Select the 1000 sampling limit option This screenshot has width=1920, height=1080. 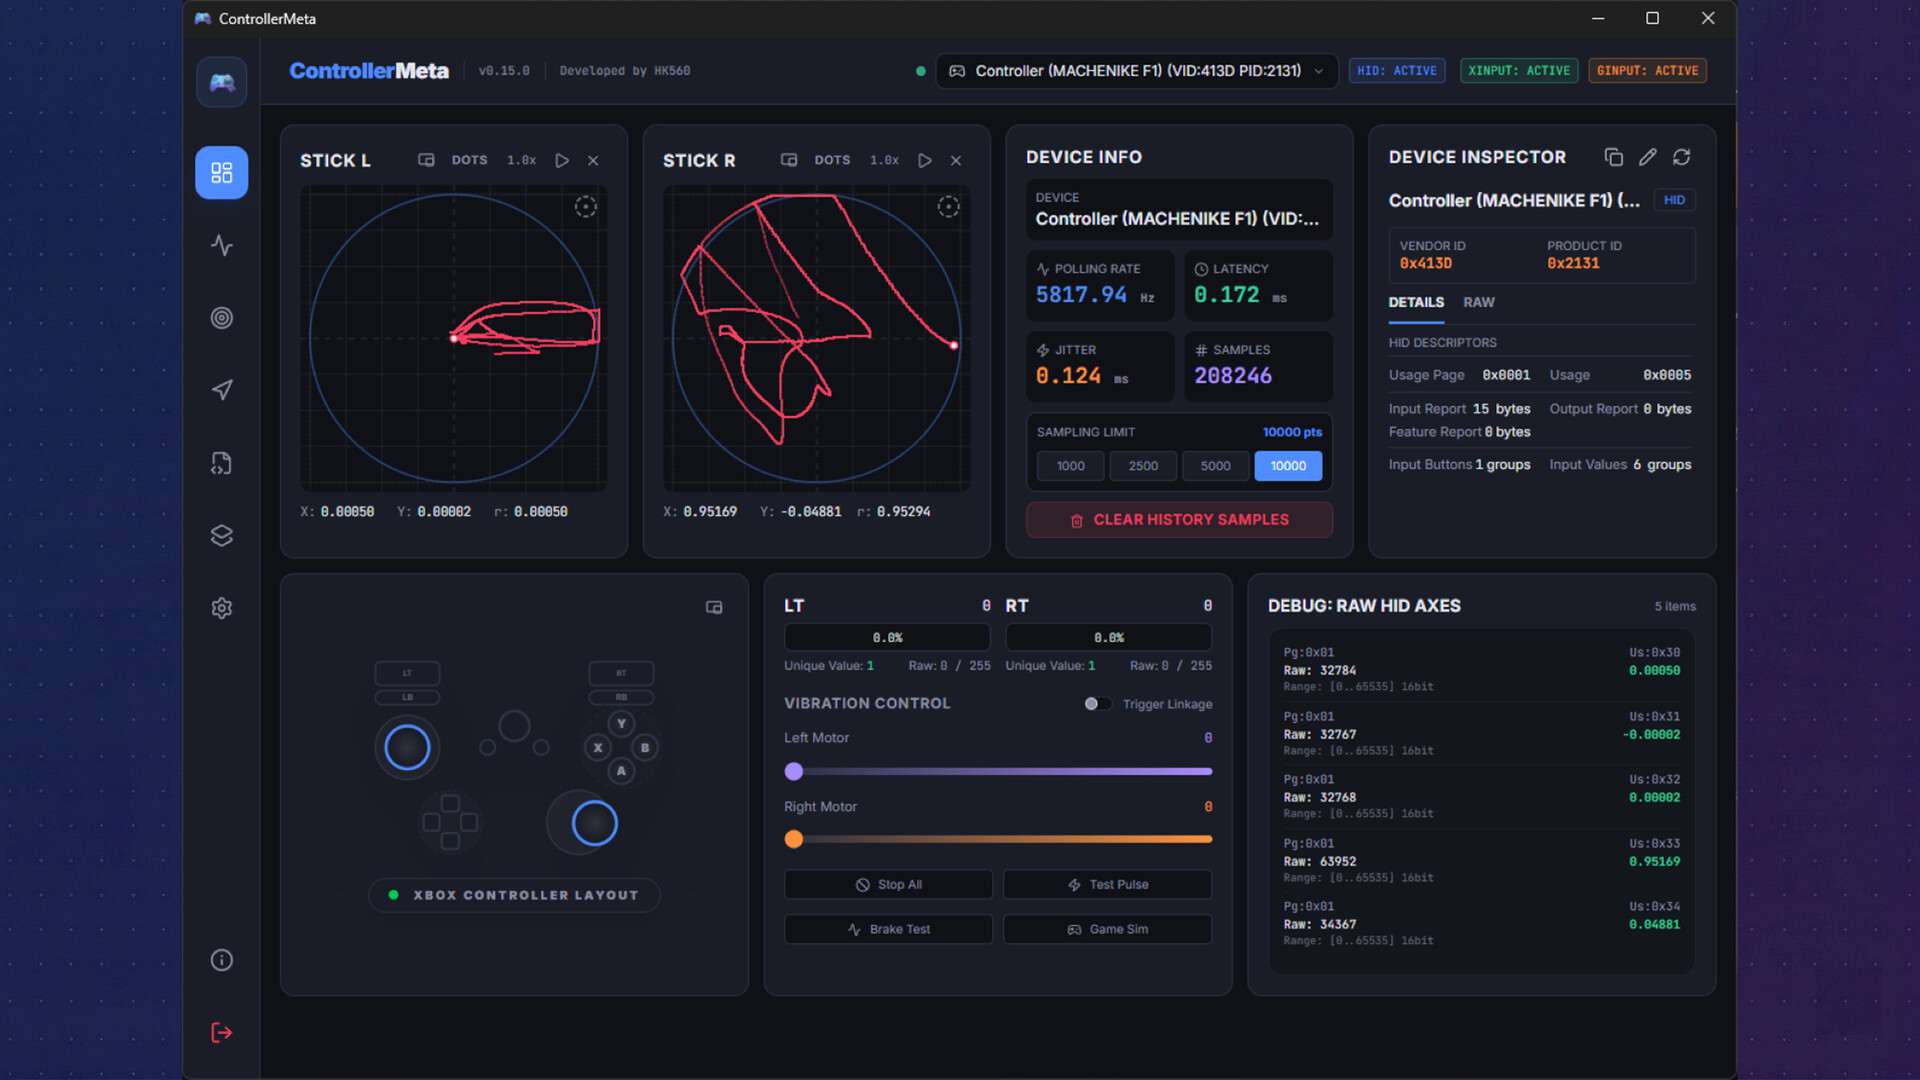pyautogui.click(x=1070, y=466)
